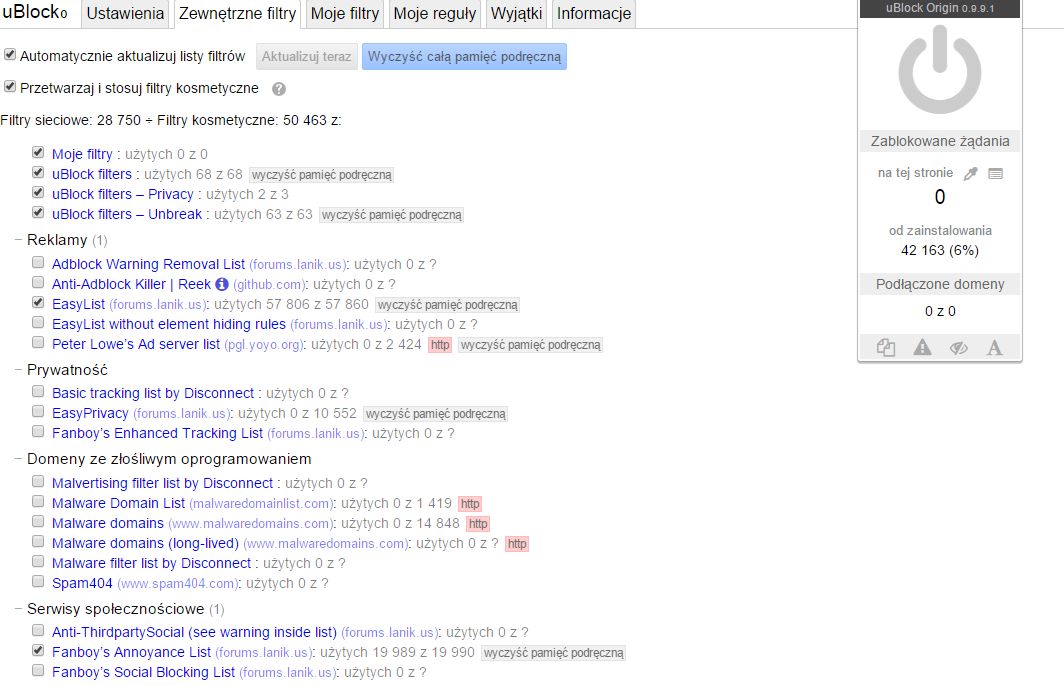The image size is (1064, 686).
Task: Click the '42 163 (6%)' since-install counter
Action: 940,250
